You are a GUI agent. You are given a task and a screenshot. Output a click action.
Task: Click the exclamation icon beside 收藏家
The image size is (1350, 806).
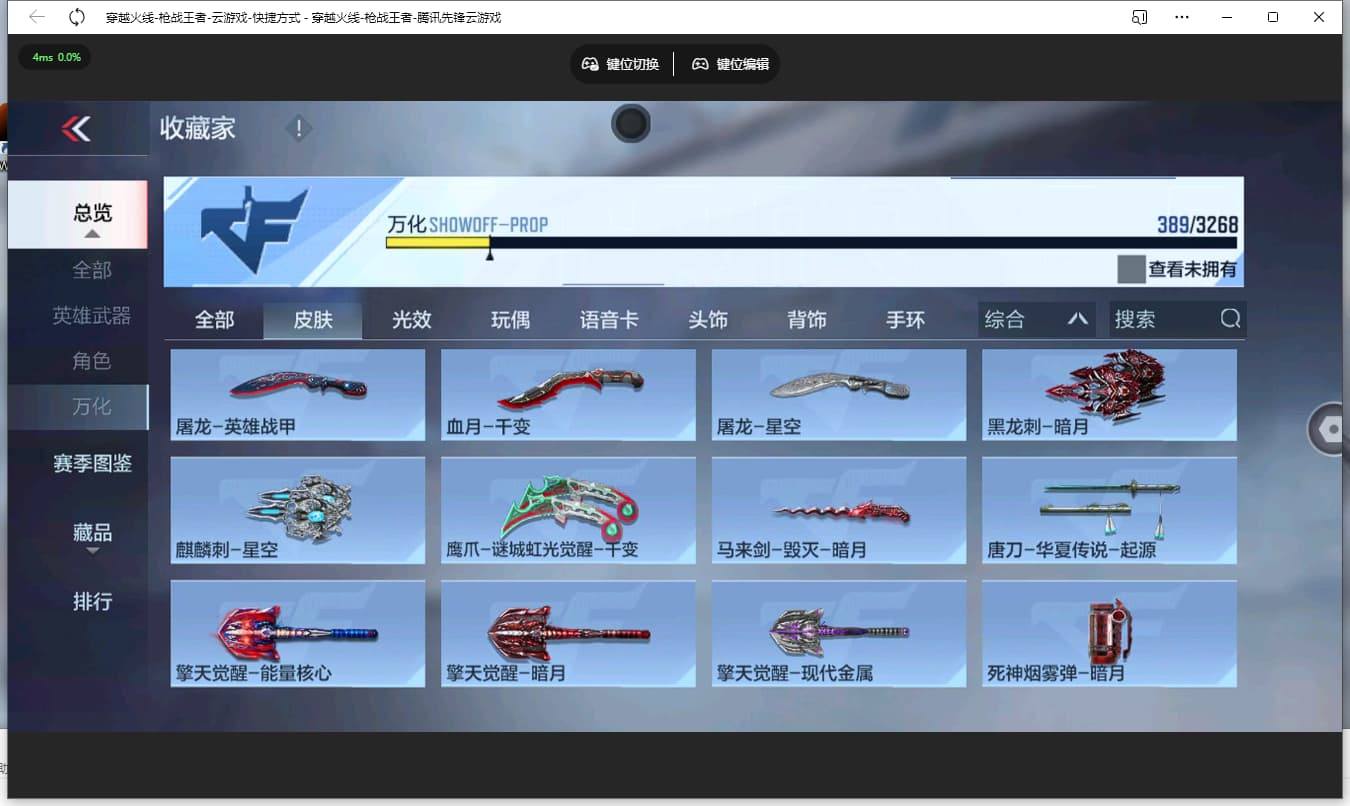click(x=298, y=128)
